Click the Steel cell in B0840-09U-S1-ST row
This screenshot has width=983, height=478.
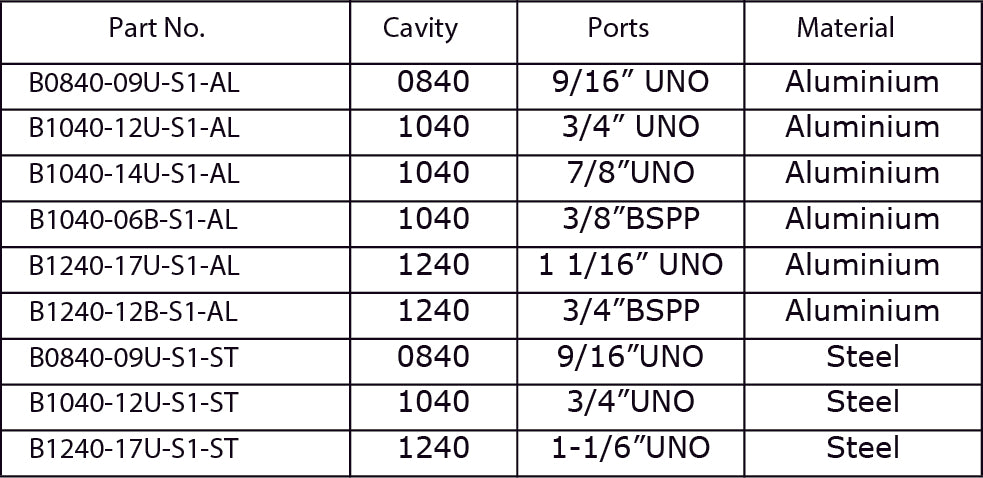(863, 356)
